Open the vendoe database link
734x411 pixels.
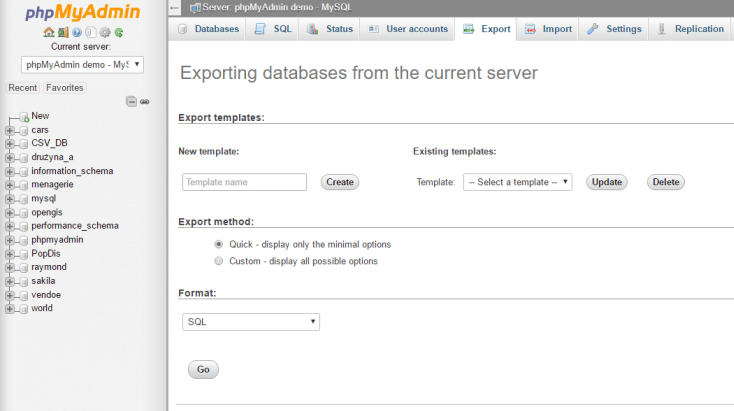click(x=46, y=295)
